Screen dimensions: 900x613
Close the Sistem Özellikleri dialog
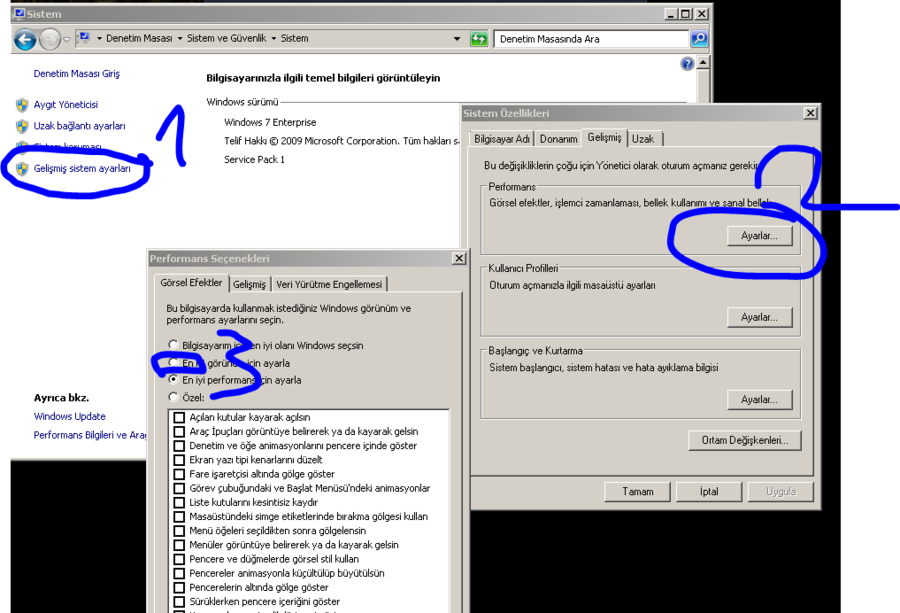click(810, 113)
